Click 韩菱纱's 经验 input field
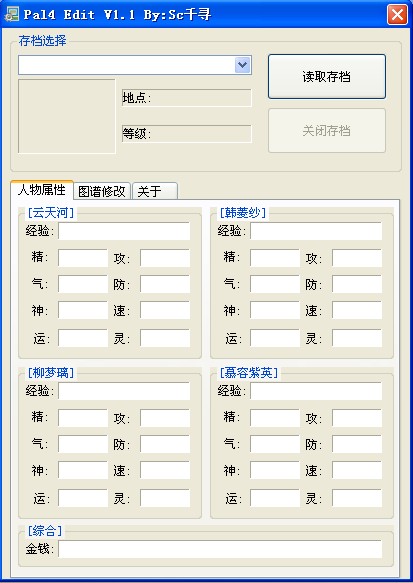Screen dimensions: 413x583 coord(316,231)
